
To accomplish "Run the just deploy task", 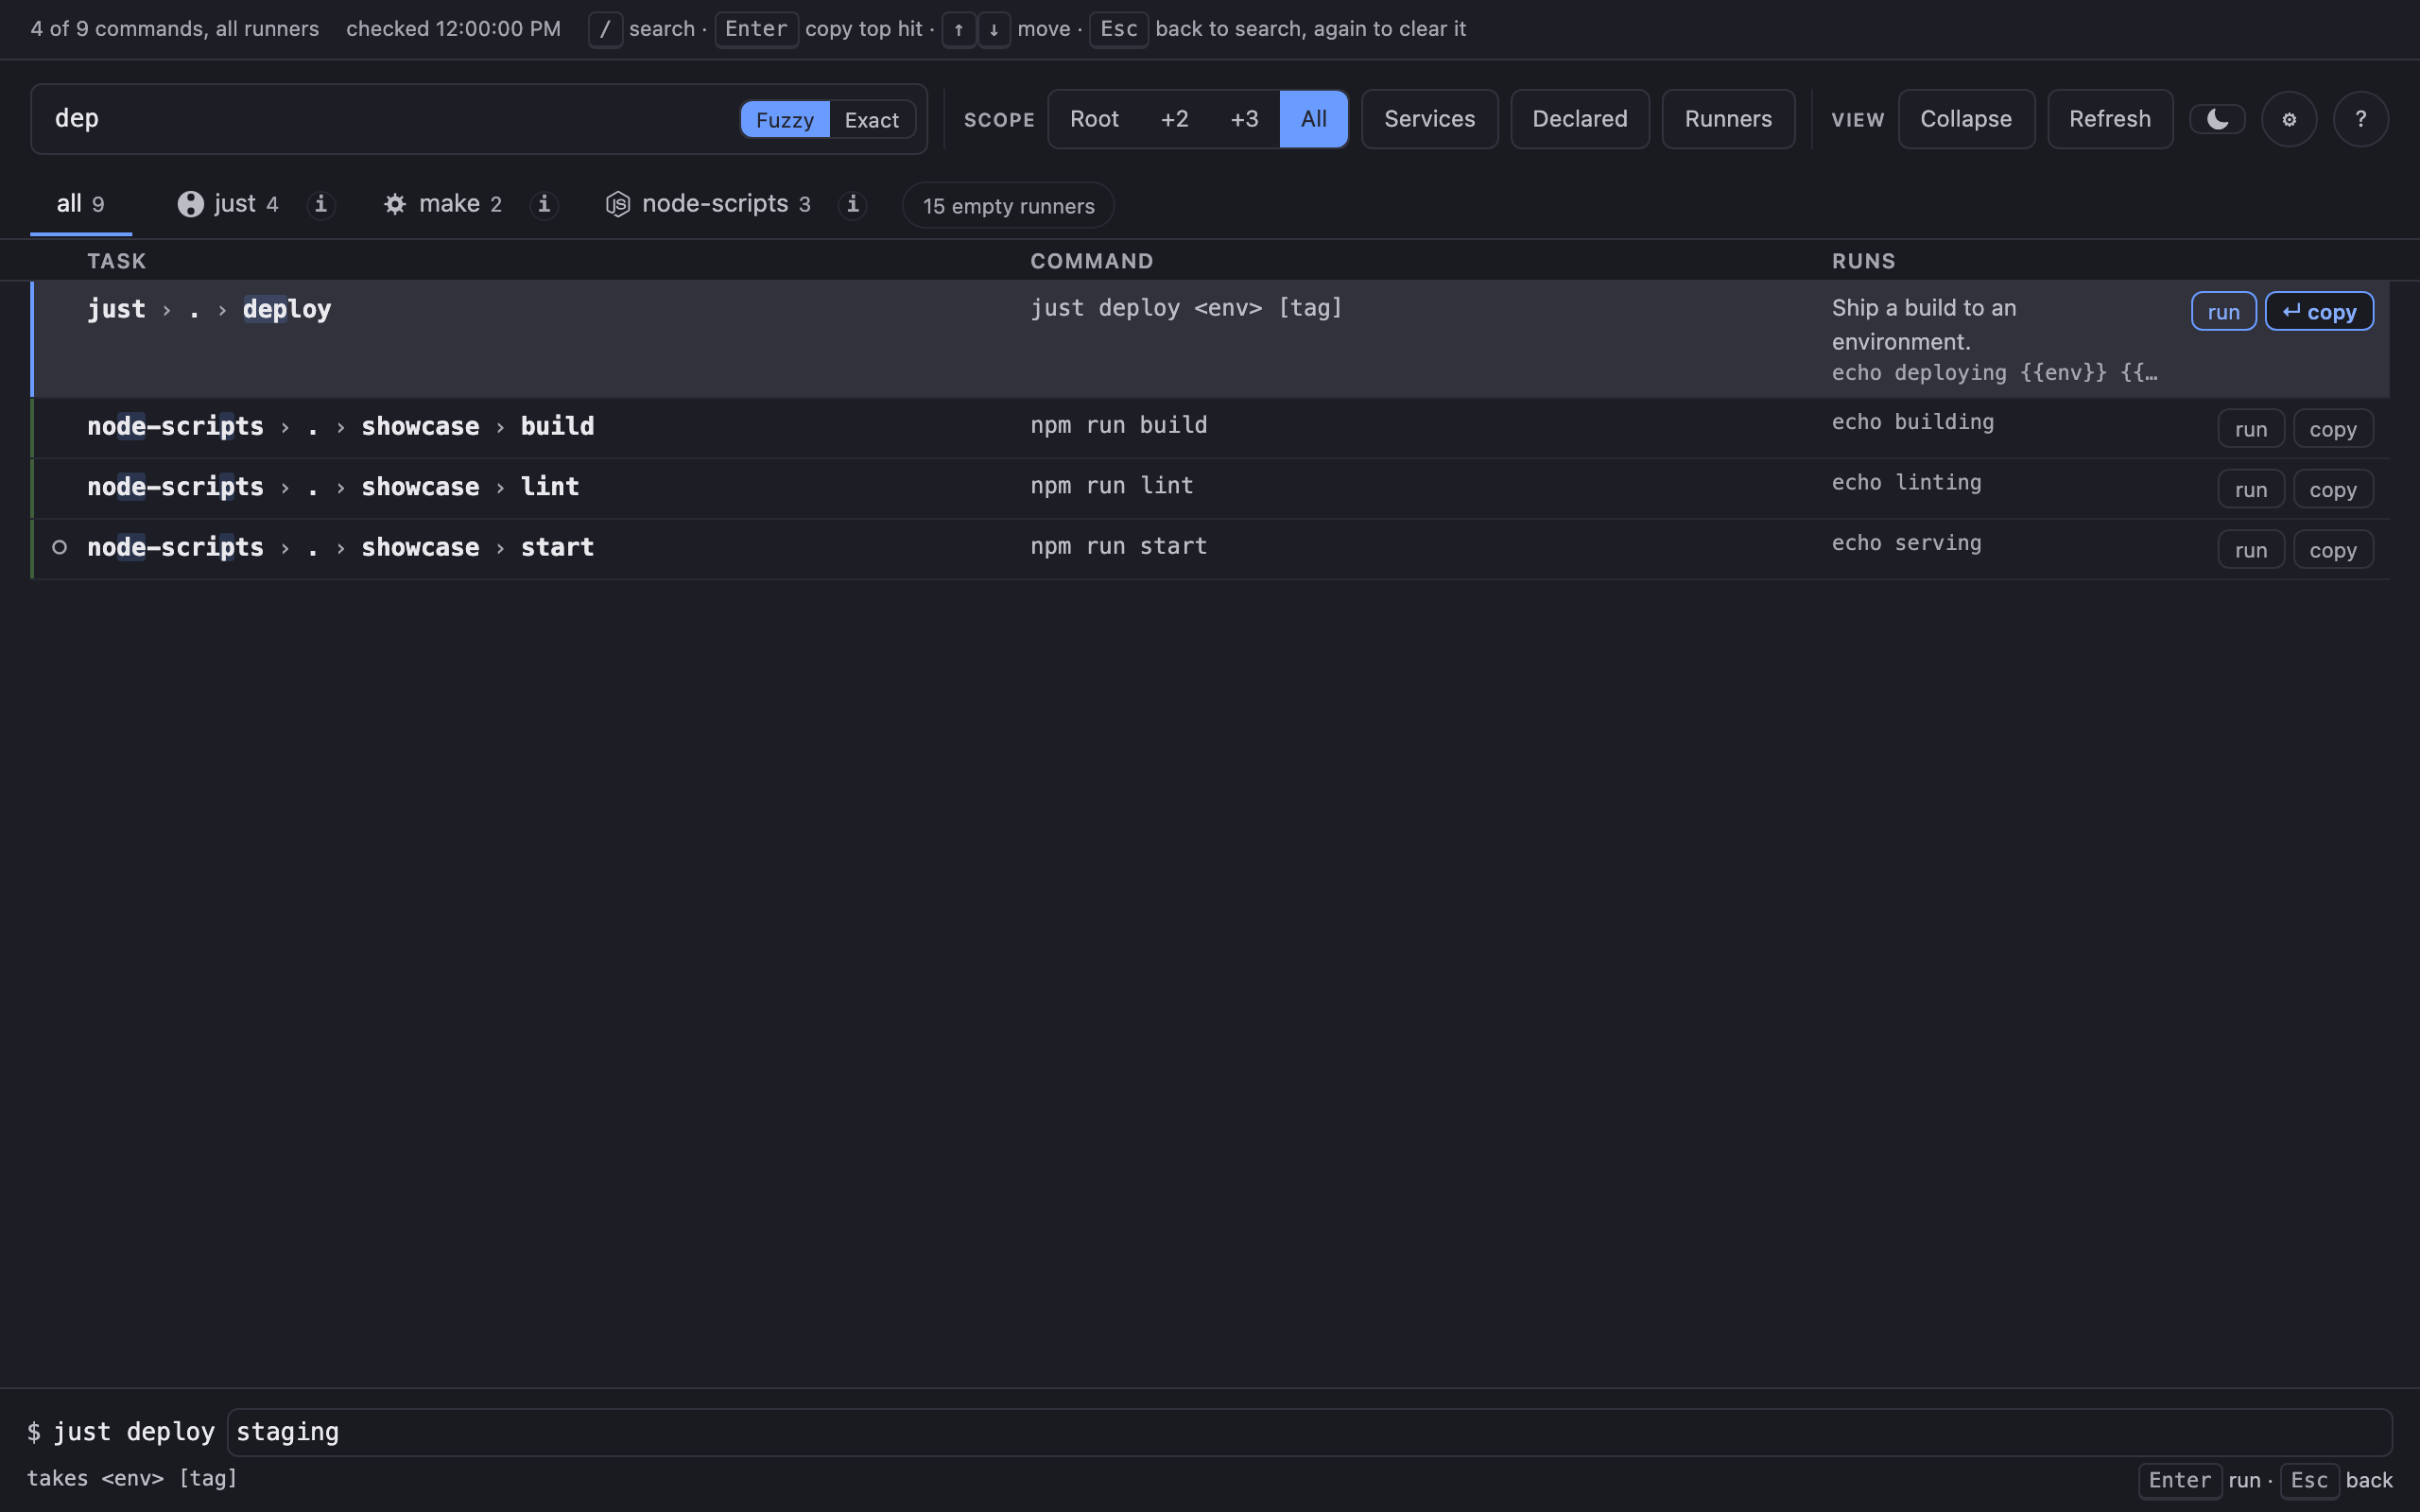I will [x=2223, y=311].
